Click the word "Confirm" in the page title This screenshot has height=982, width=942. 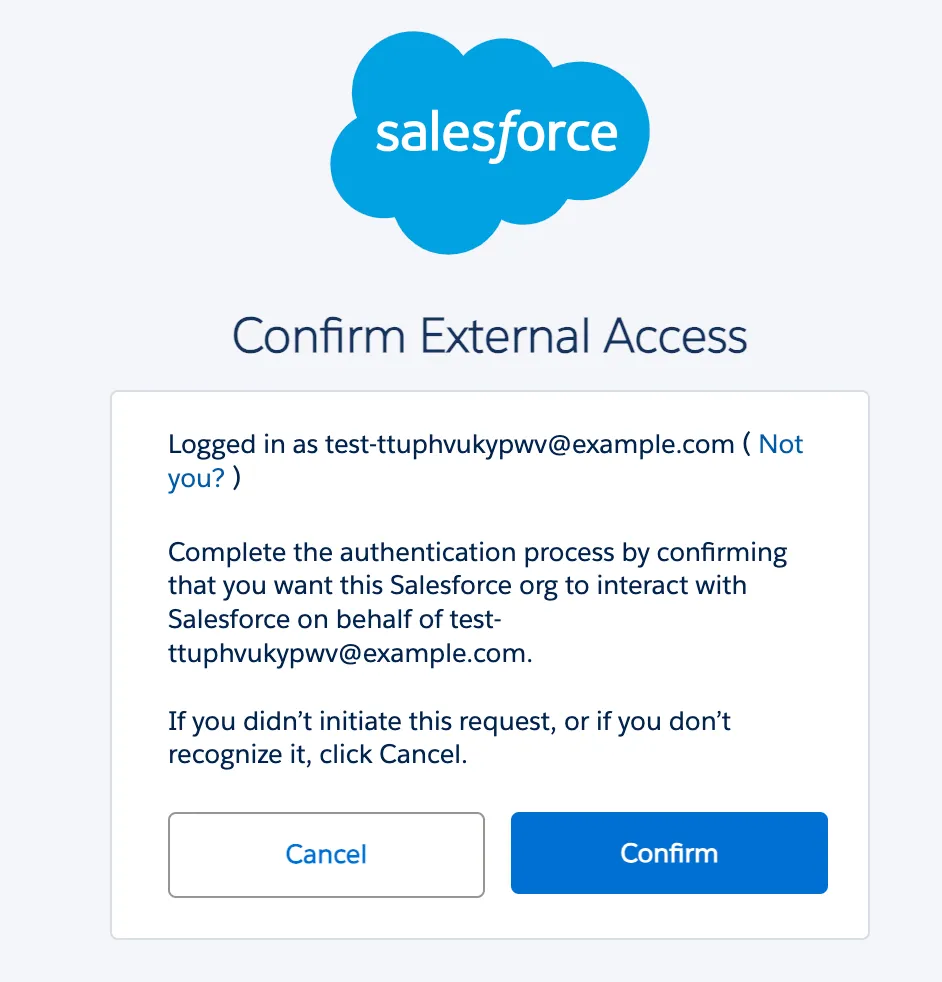click(318, 336)
